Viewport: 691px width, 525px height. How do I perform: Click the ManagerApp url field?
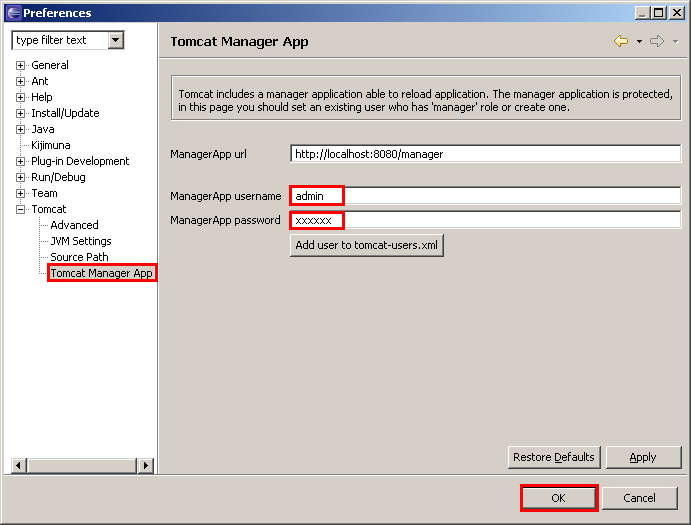pos(485,154)
